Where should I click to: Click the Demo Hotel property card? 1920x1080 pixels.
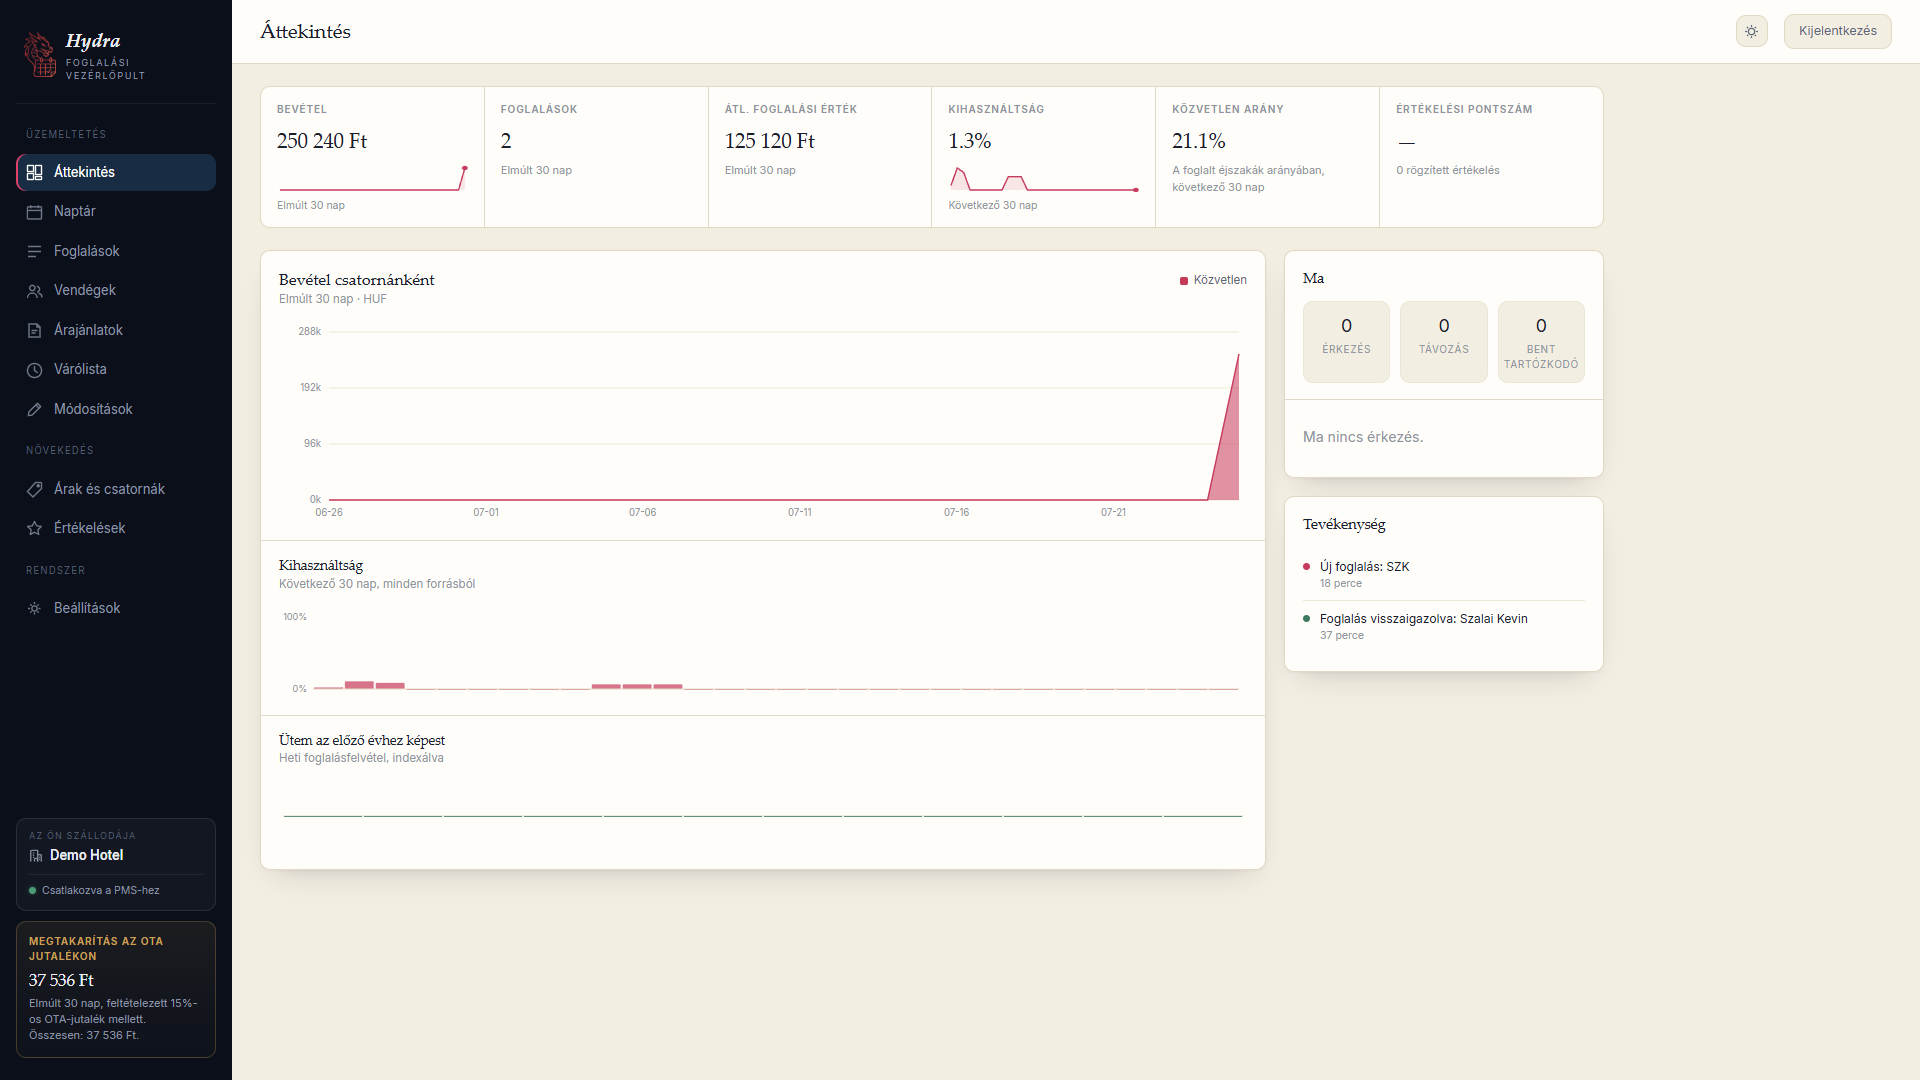click(x=116, y=864)
